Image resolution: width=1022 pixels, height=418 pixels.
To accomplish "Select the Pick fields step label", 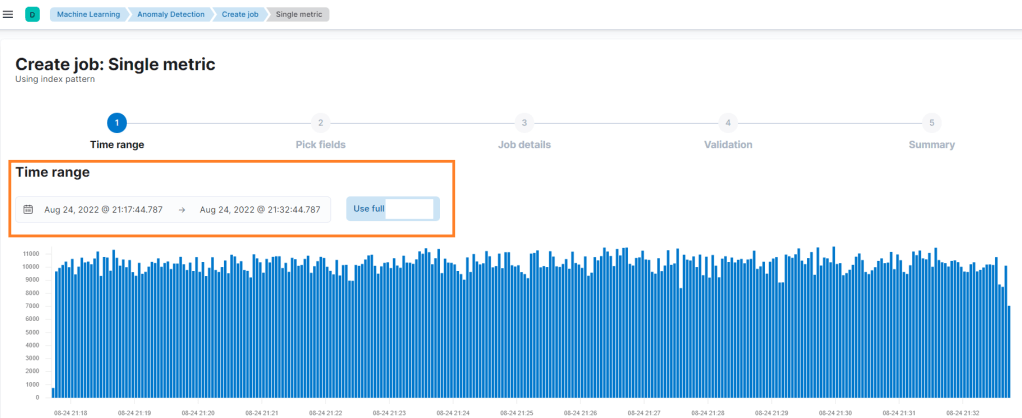I will 320,145.
